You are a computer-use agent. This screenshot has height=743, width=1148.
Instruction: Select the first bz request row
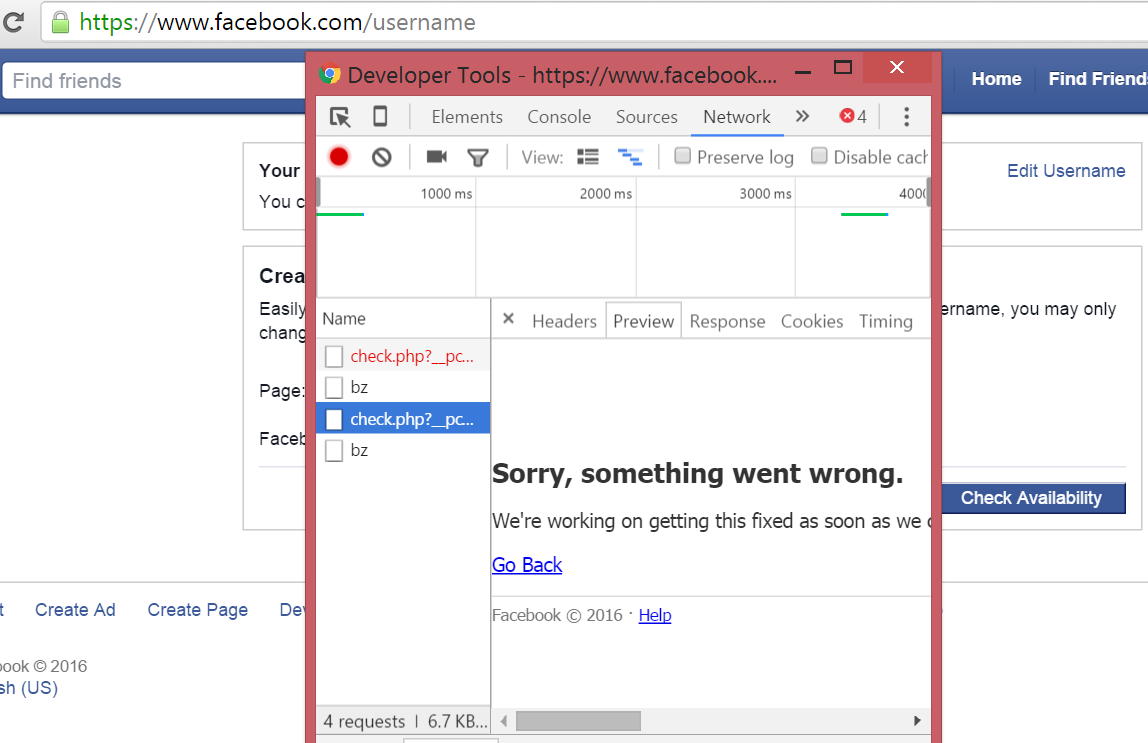[403, 387]
